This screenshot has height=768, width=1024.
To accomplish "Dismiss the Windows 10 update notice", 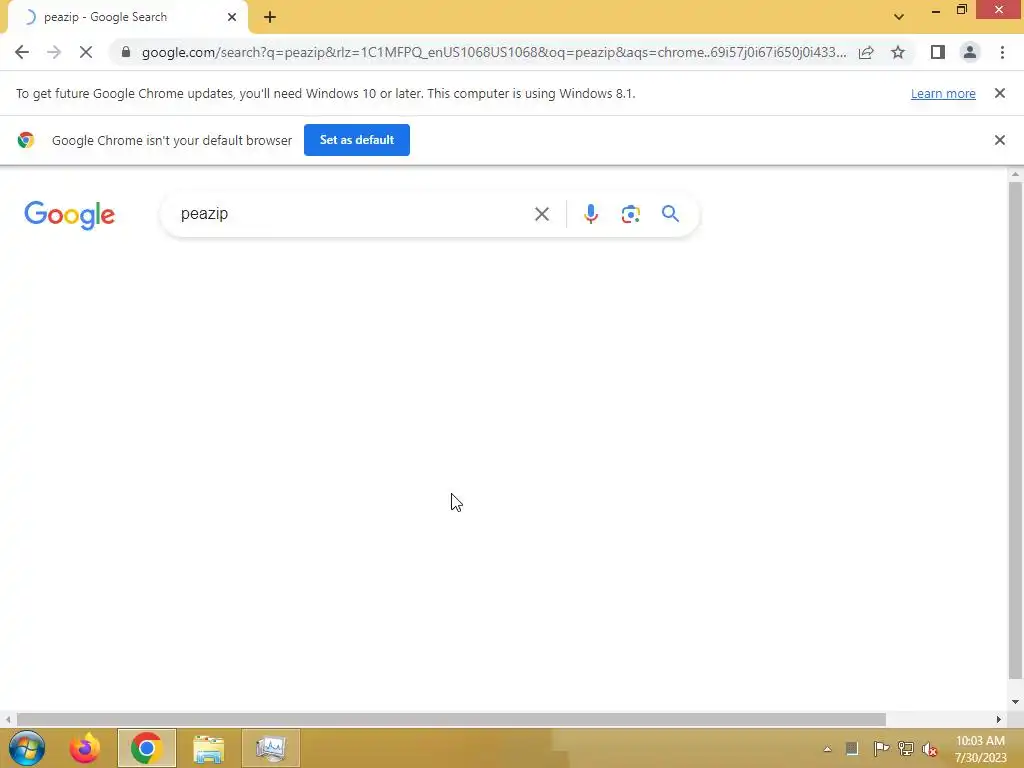I will pyautogui.click(x=999, y=93).
